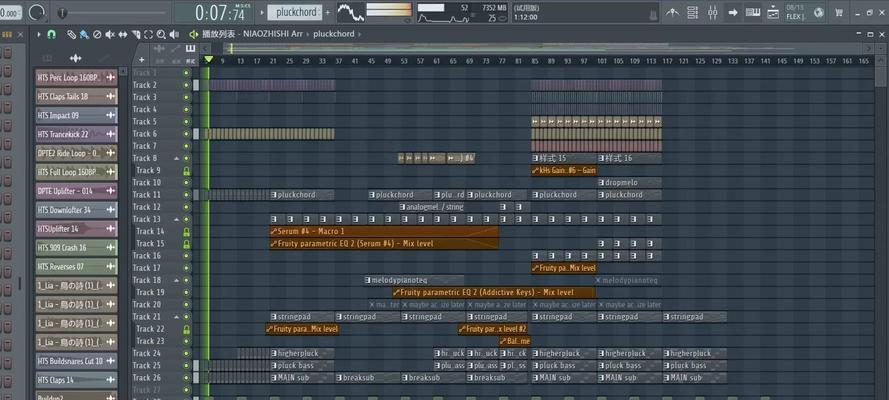Click the globe online content icon
Screen dimensions: 889x400
click(818, 12)
